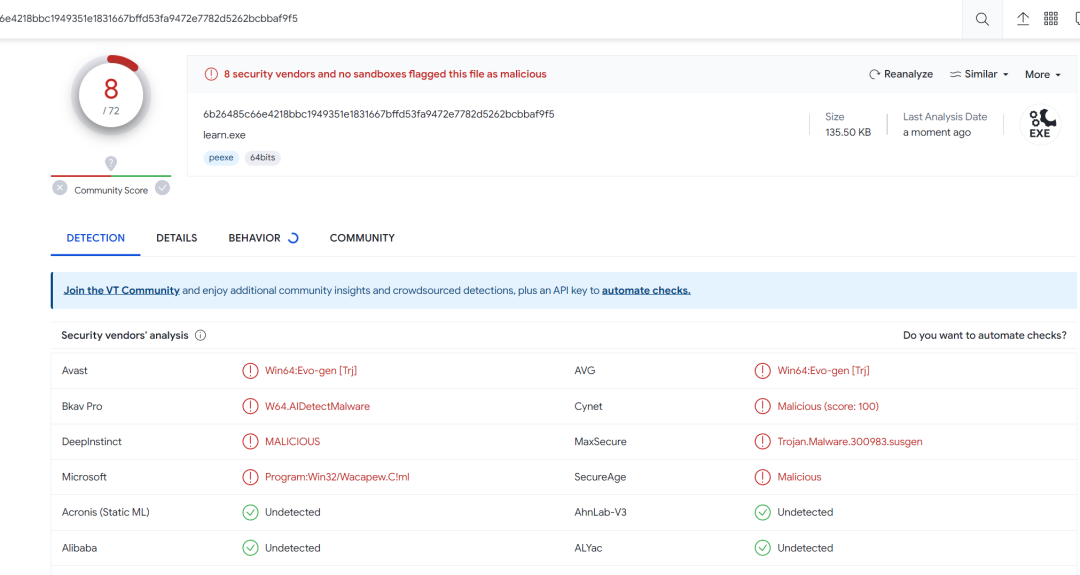Go to the Community tab
This screenshot has width=1080, height=575.
click(362, 238)
